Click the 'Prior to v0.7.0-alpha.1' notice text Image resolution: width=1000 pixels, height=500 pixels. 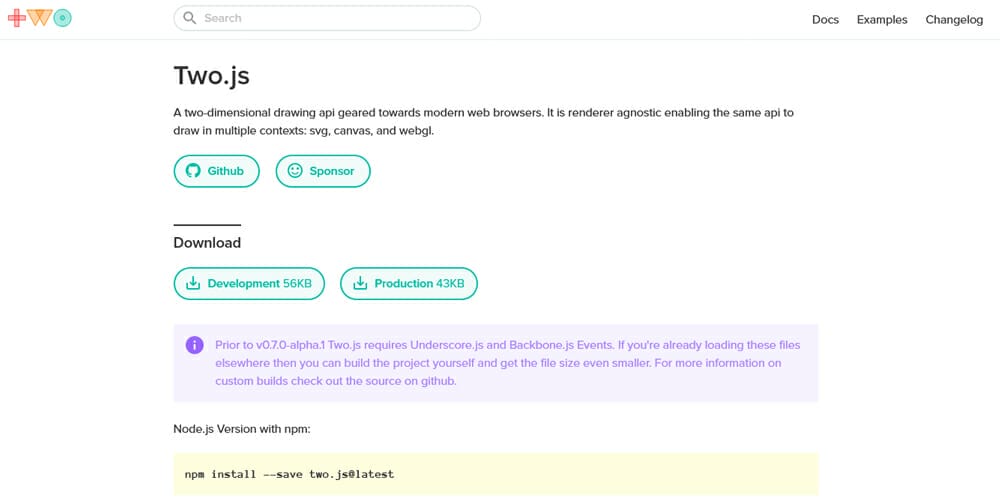[508, 364]
